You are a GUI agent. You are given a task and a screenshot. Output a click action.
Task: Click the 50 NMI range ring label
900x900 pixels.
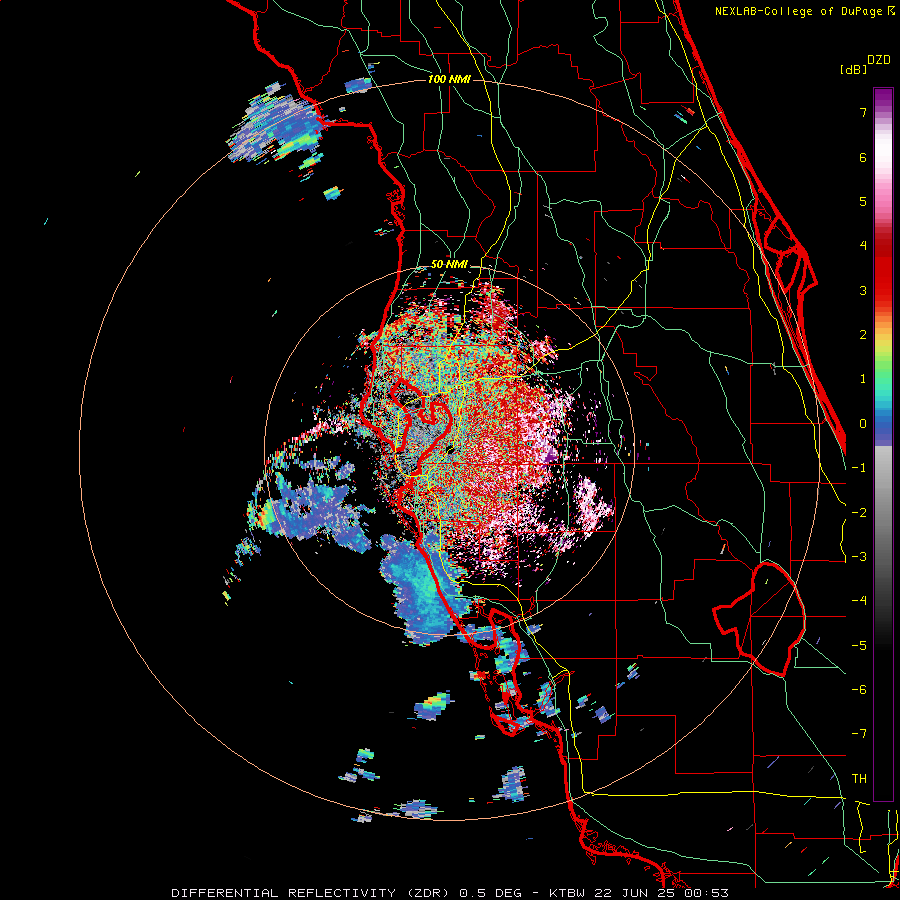click(x=449, y=265)
